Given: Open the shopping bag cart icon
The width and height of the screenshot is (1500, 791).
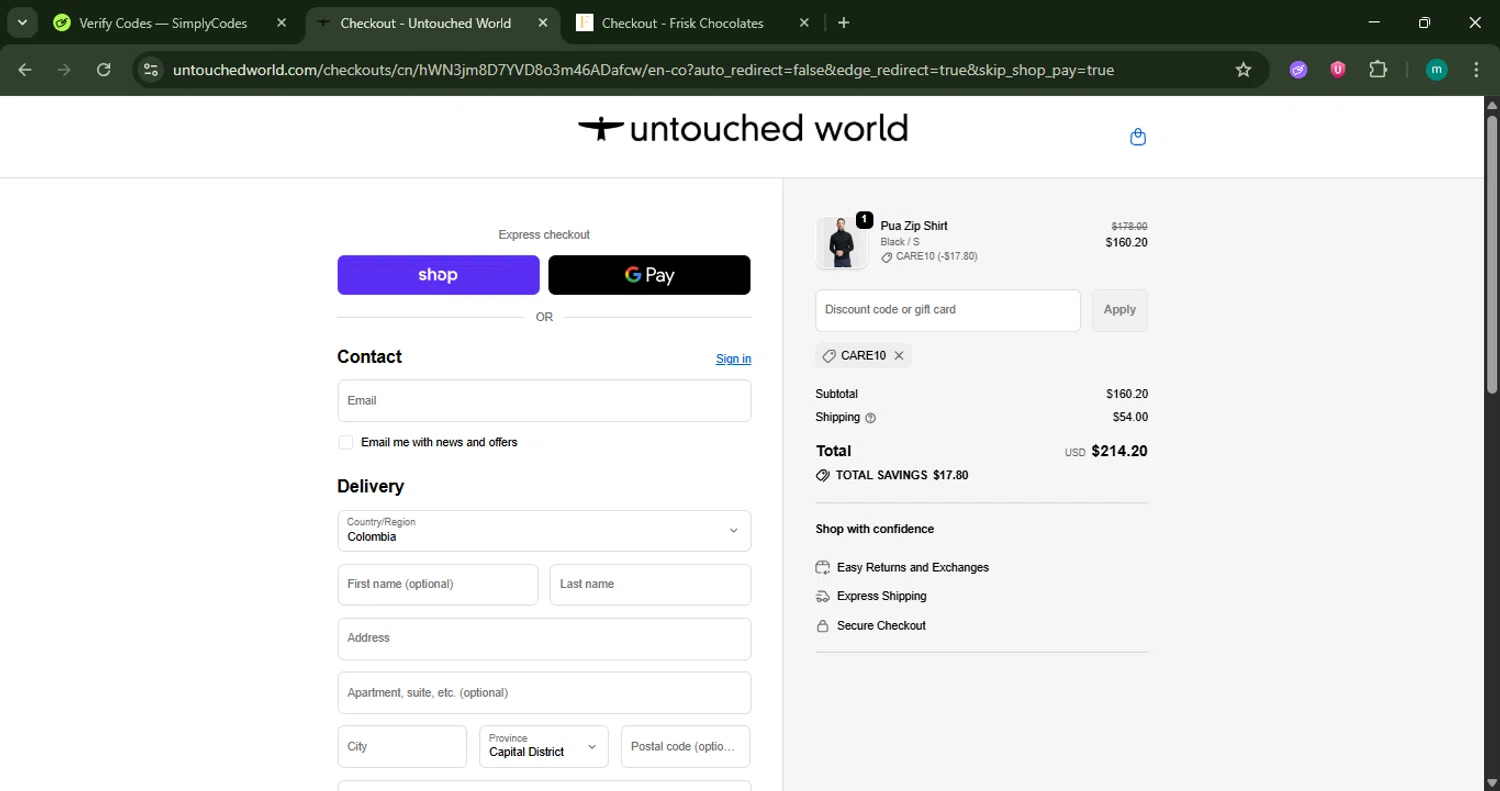Looking at the screenshot, I should [x=1137, y=137].
